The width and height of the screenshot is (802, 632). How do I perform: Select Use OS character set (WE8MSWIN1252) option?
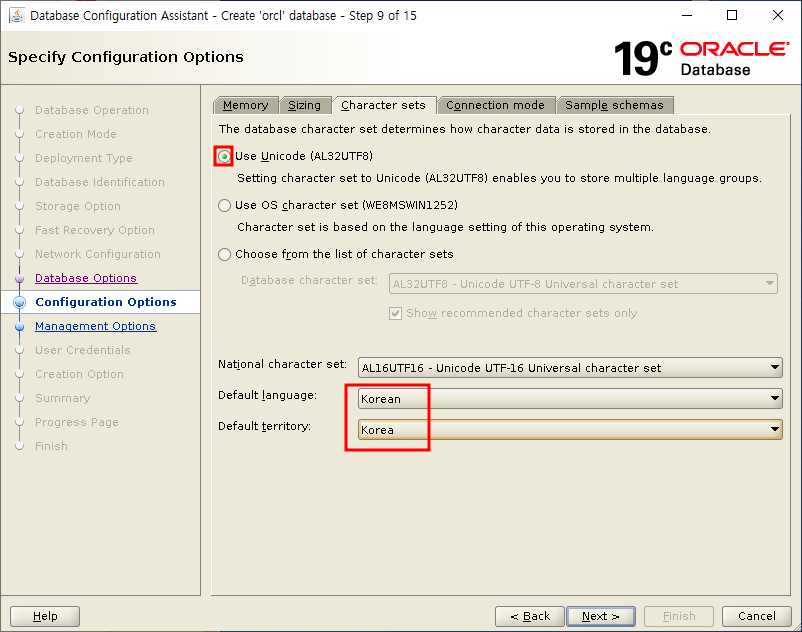point(225,206)
